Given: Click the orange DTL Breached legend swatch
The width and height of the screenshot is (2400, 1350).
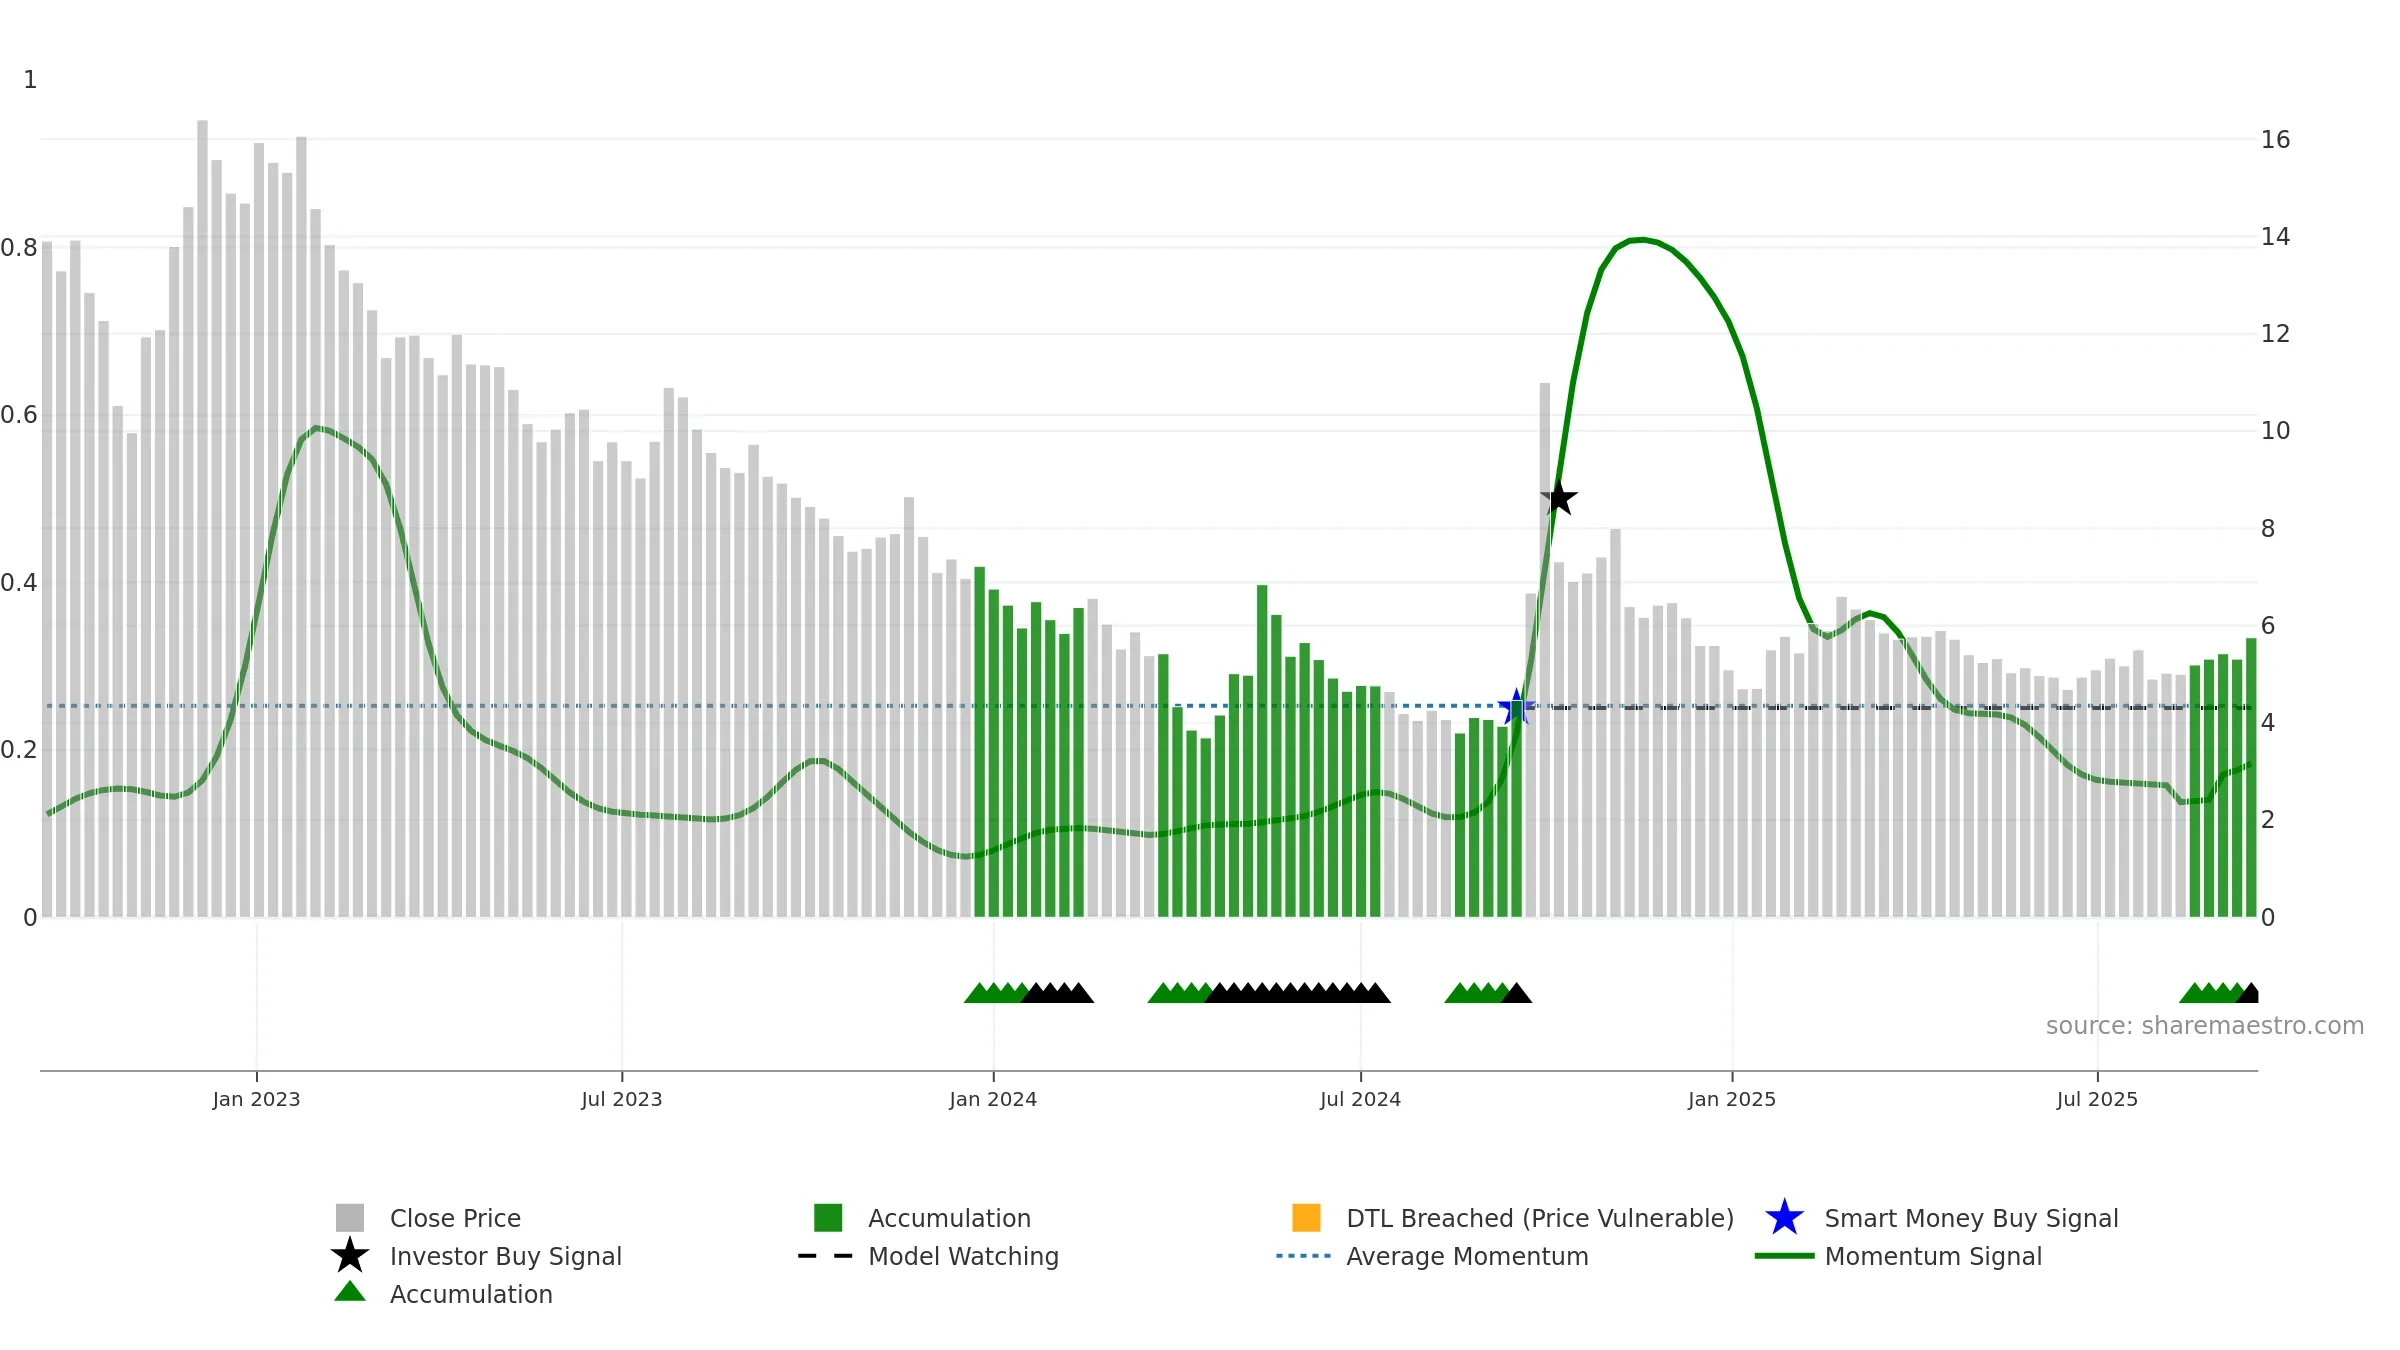Looking at the screenshot, I should (1306, 1217).
